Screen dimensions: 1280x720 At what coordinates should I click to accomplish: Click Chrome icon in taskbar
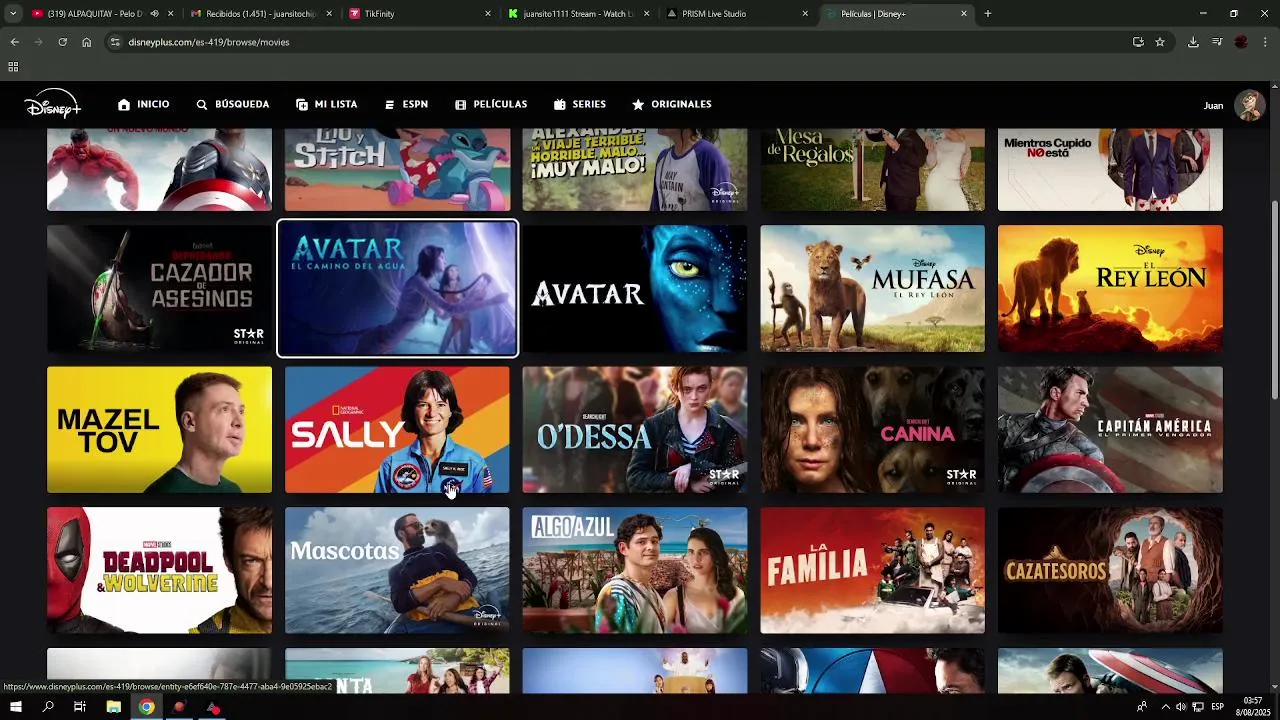(x=147, y=707)
